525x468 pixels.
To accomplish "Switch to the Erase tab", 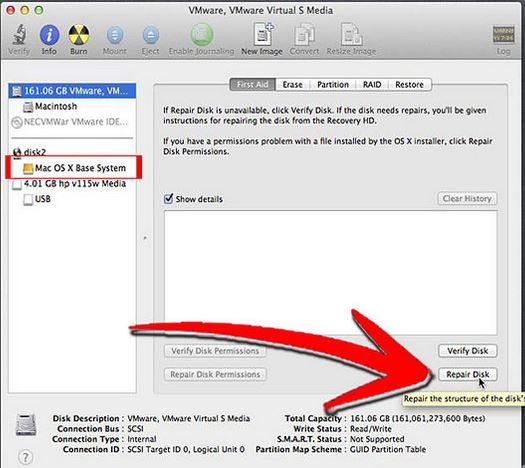I will tap(292, 85).
